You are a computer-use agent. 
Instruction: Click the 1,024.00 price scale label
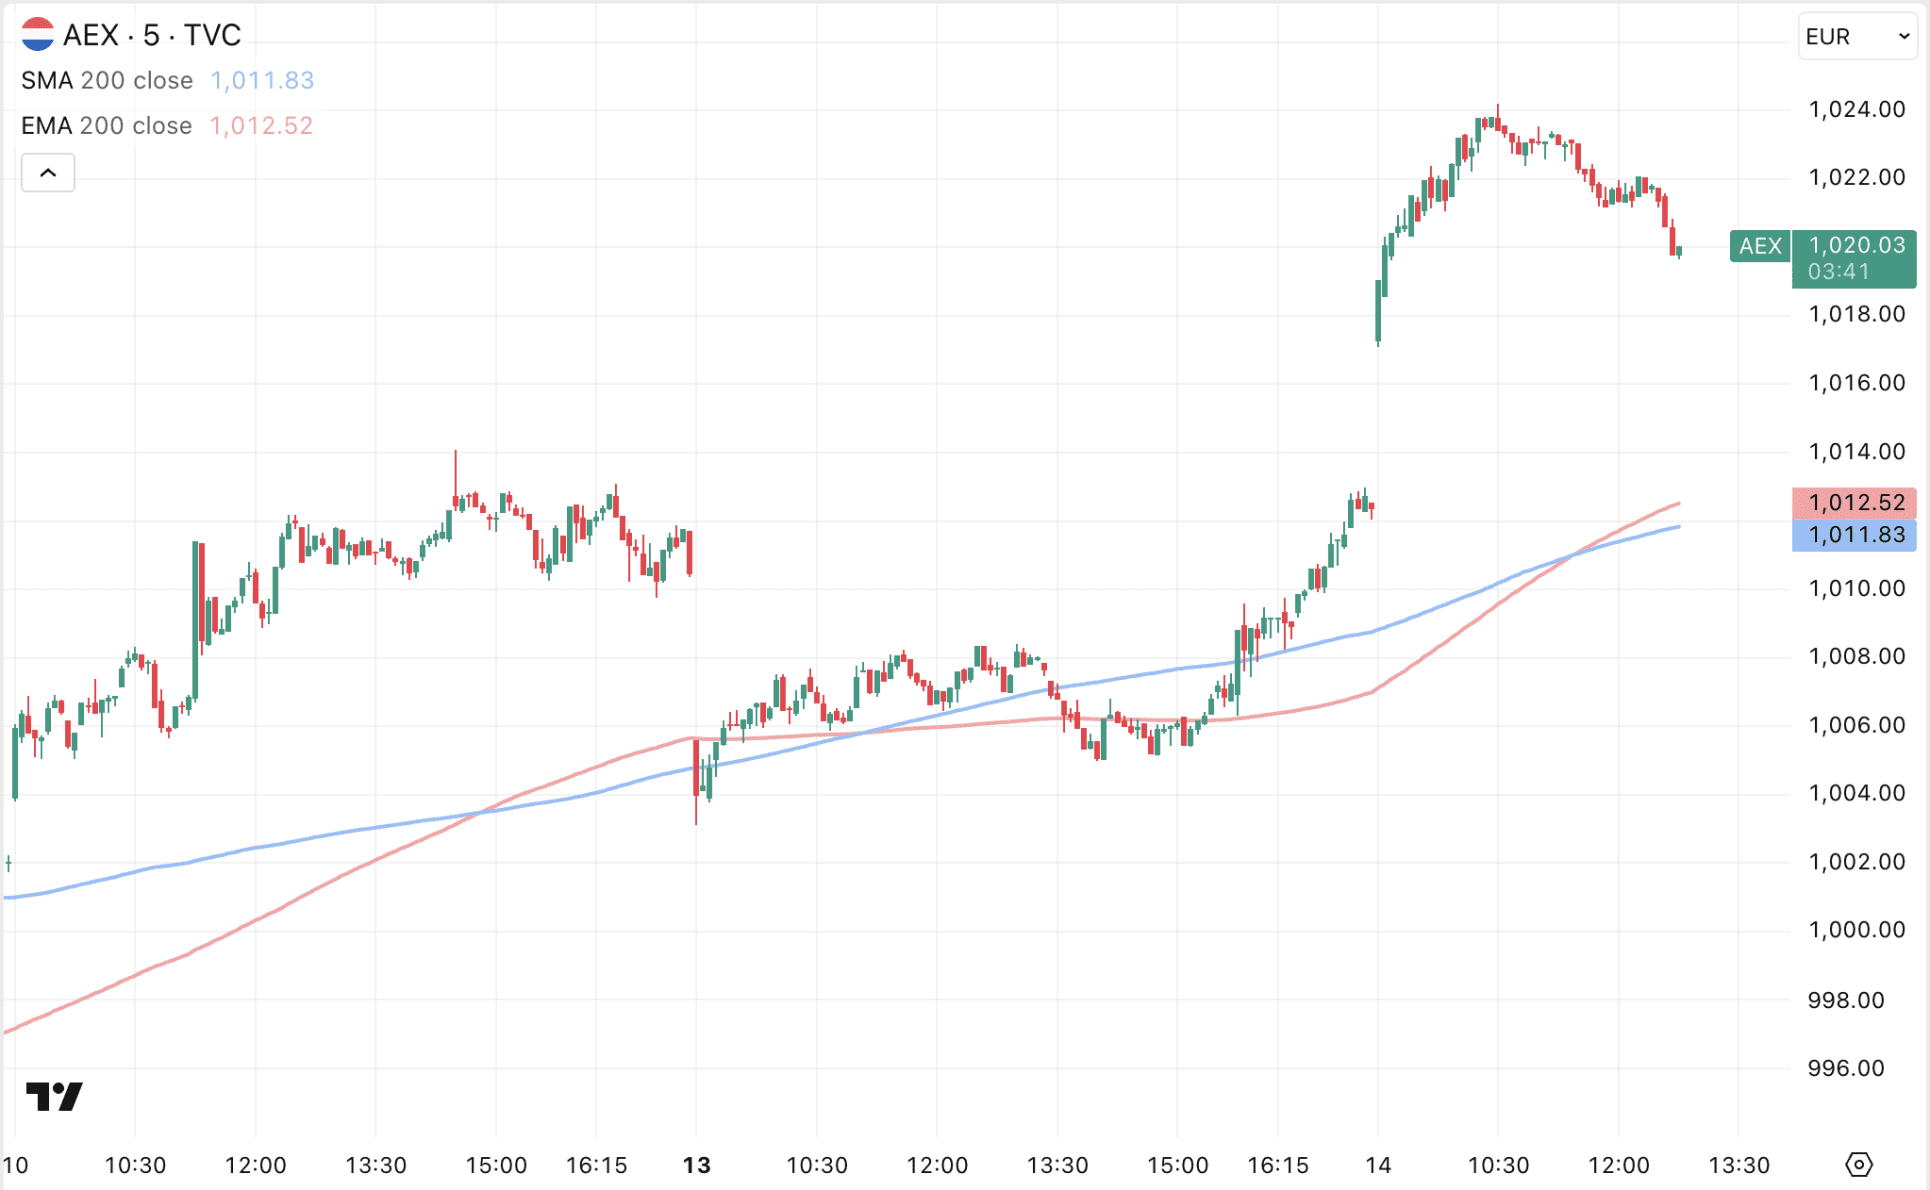[1856, 109]
